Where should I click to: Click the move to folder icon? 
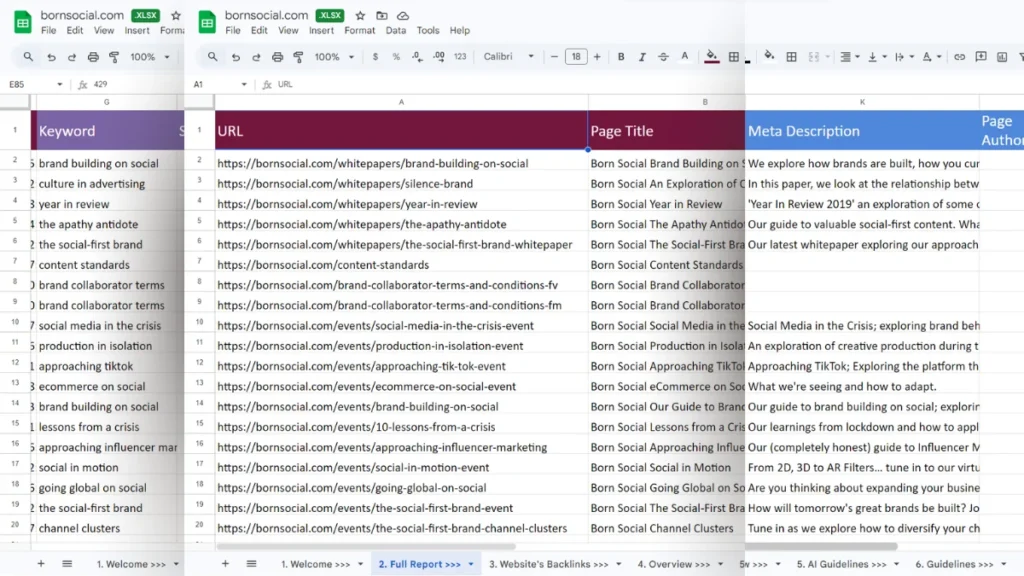(x=382, y=16)
